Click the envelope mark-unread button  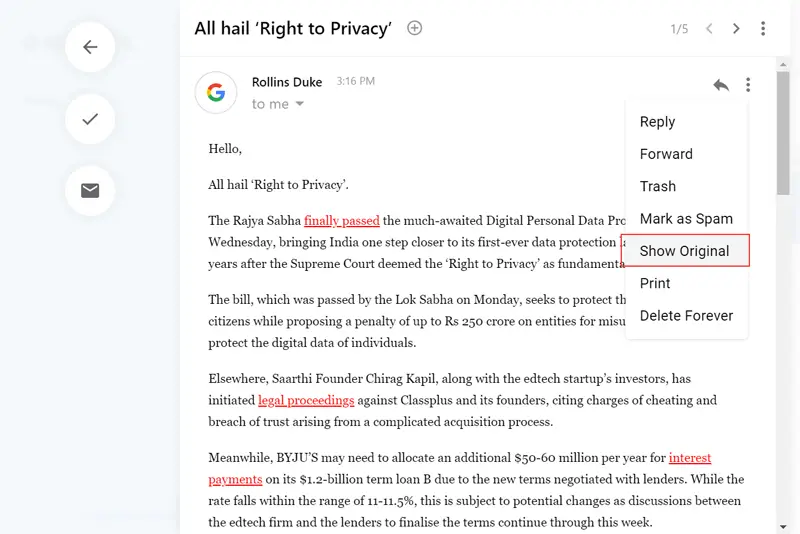(90, 190)
